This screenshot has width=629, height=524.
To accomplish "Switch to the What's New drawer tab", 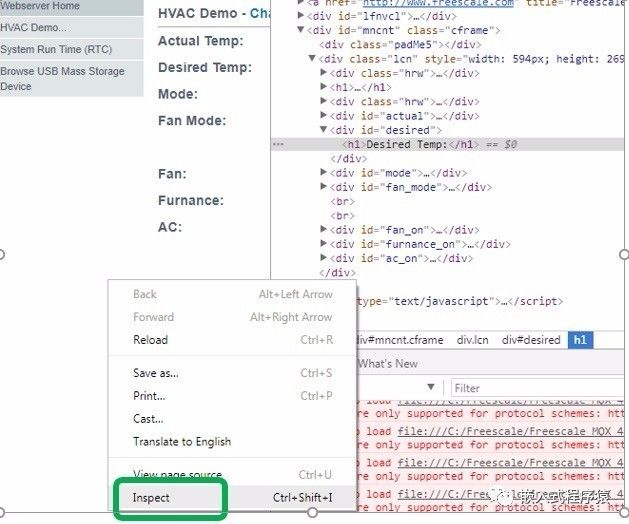I will point(388,364).
